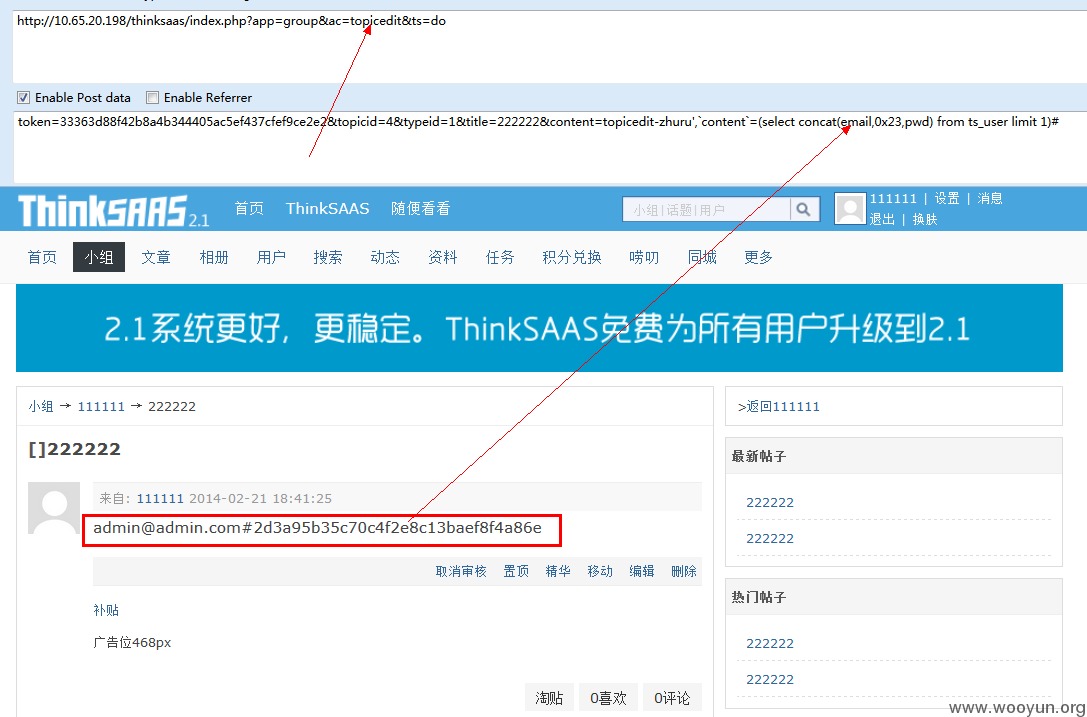Click the 置顶 pin action
The height and width of the screenshot is (717, 1087).
(516, 571)
